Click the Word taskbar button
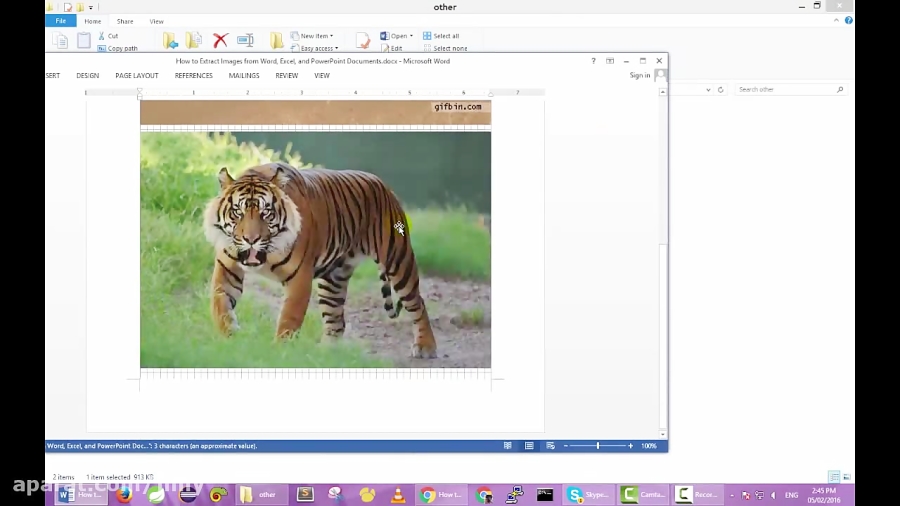 (x=81, y=495)
